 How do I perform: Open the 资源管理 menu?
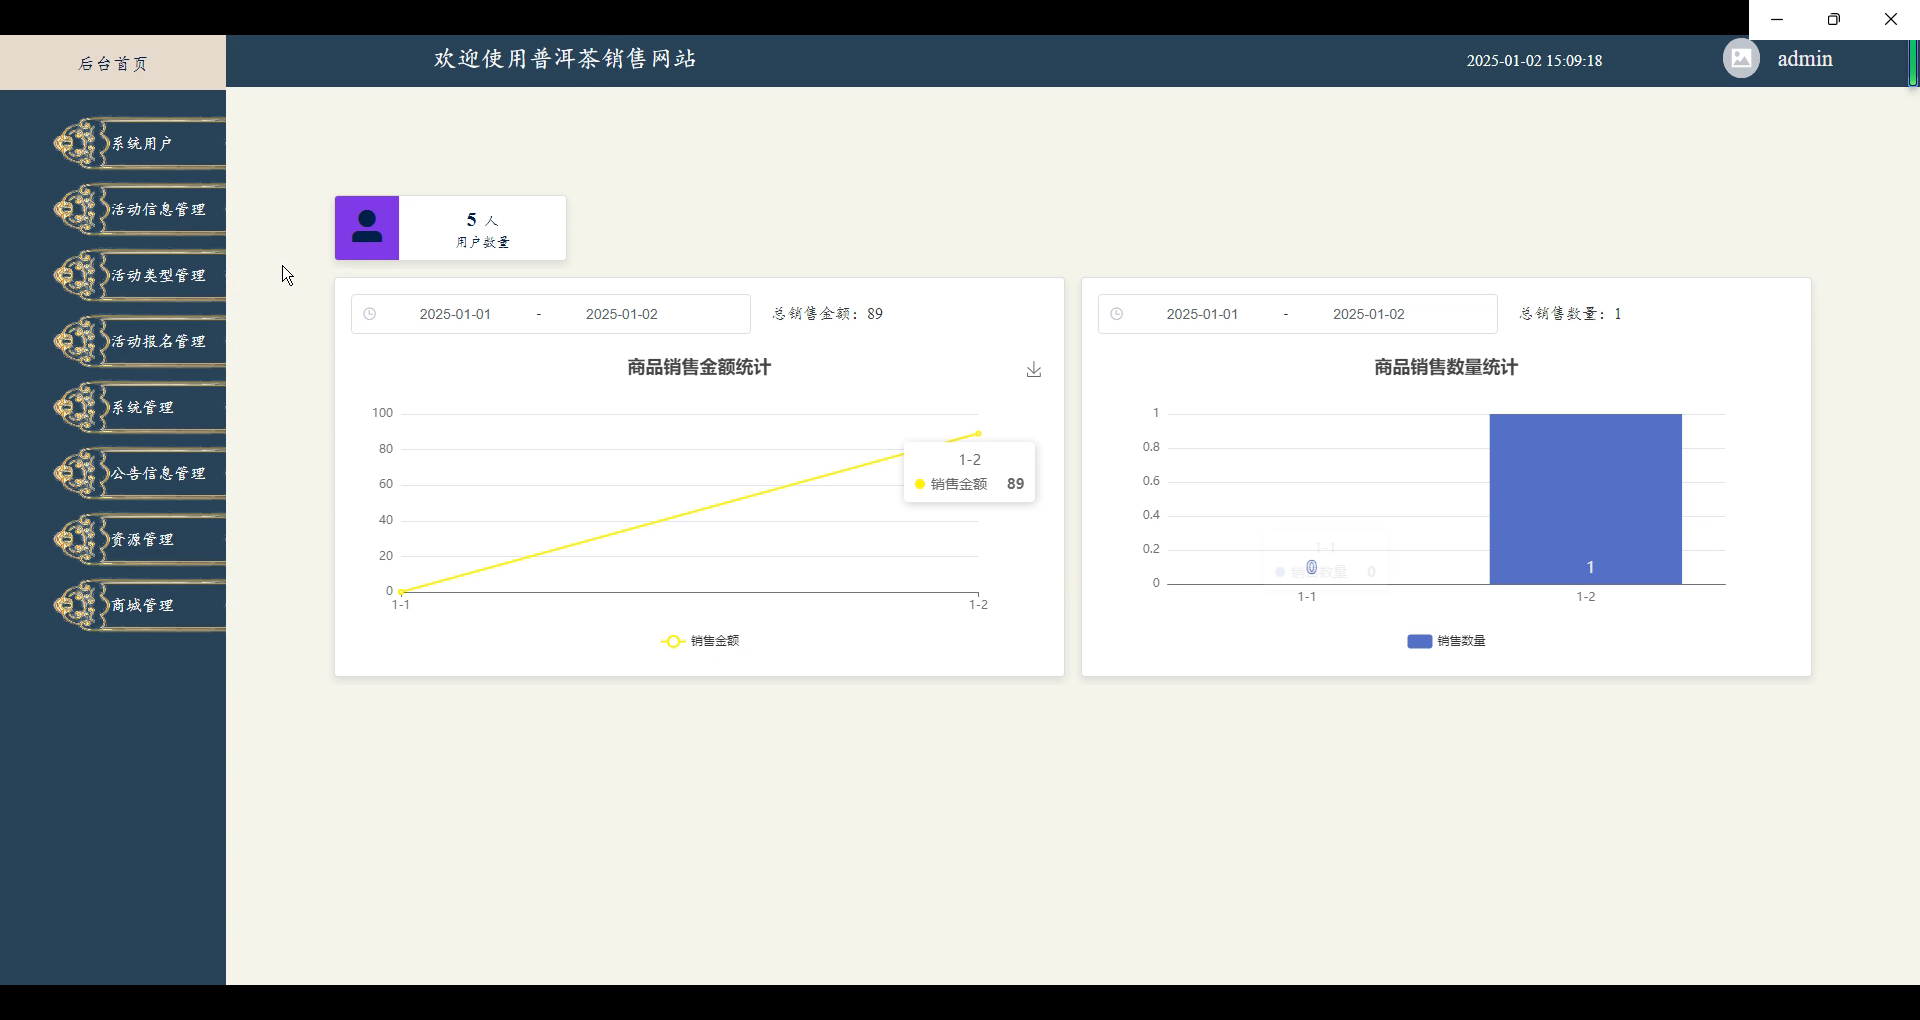[140, 539]
